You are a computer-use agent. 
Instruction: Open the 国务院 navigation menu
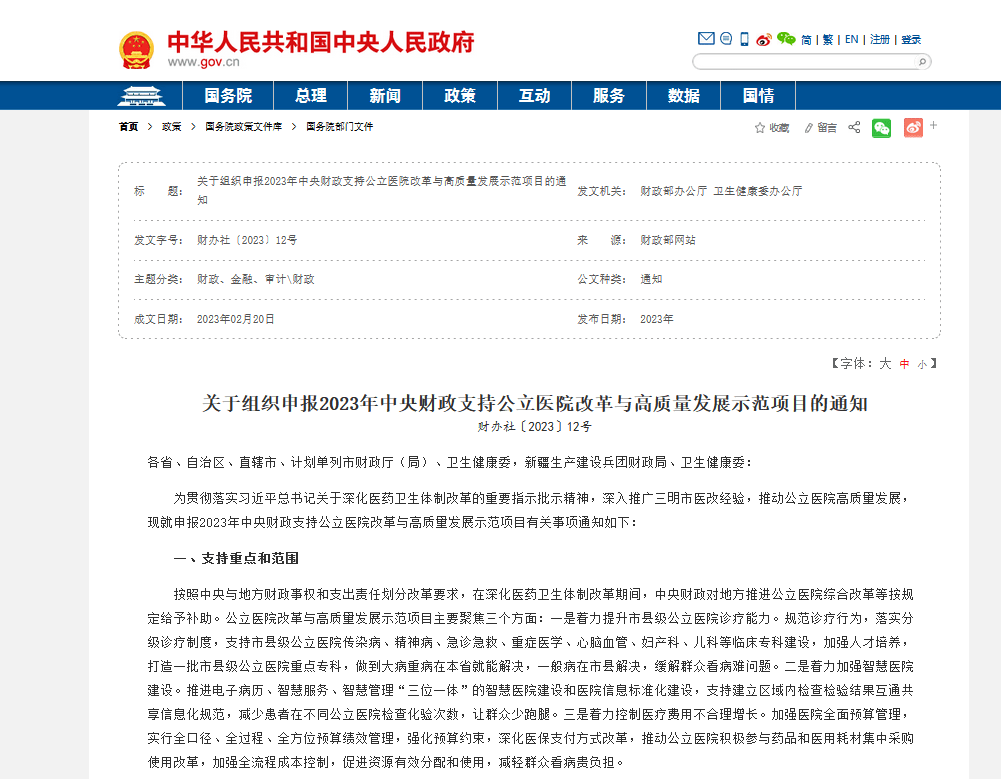[228, 96]
